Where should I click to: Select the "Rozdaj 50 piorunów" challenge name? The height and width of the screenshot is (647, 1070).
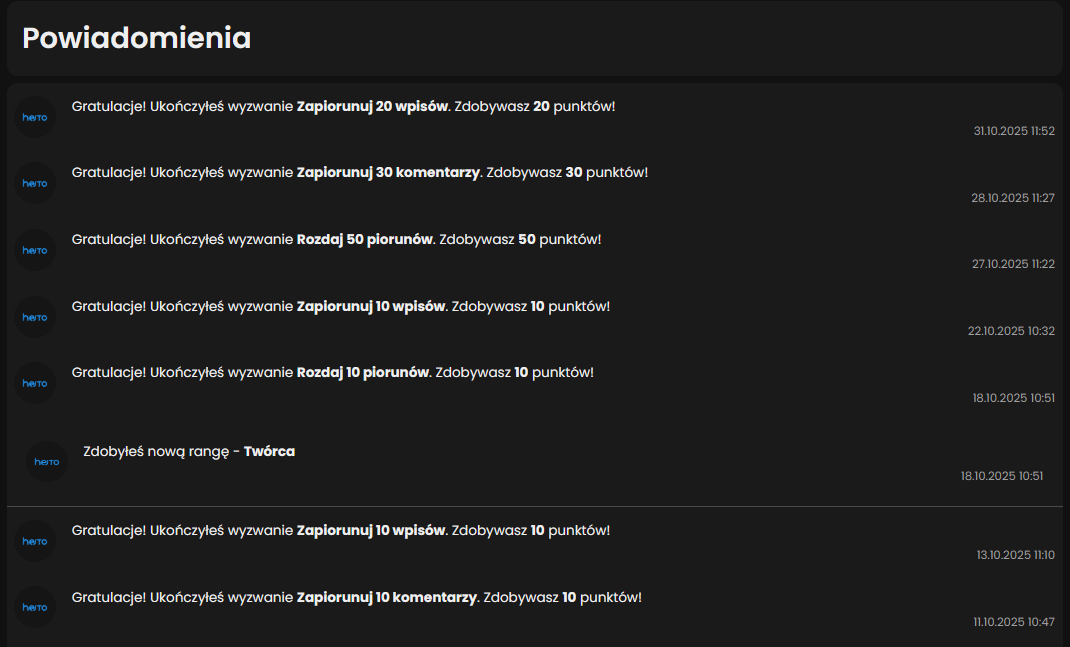(x=365, y=239)
